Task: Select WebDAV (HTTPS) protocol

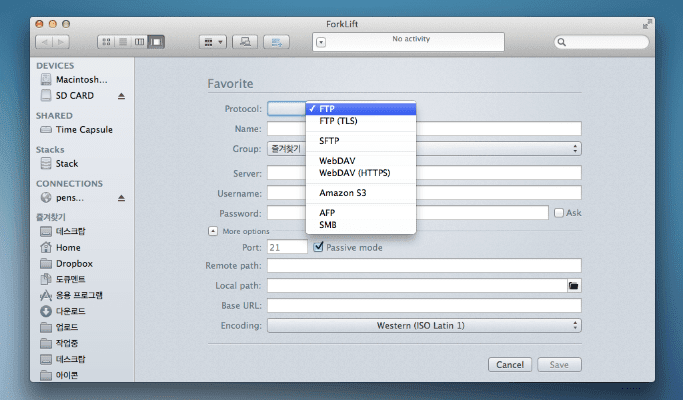Action: (x=361, y=173)
